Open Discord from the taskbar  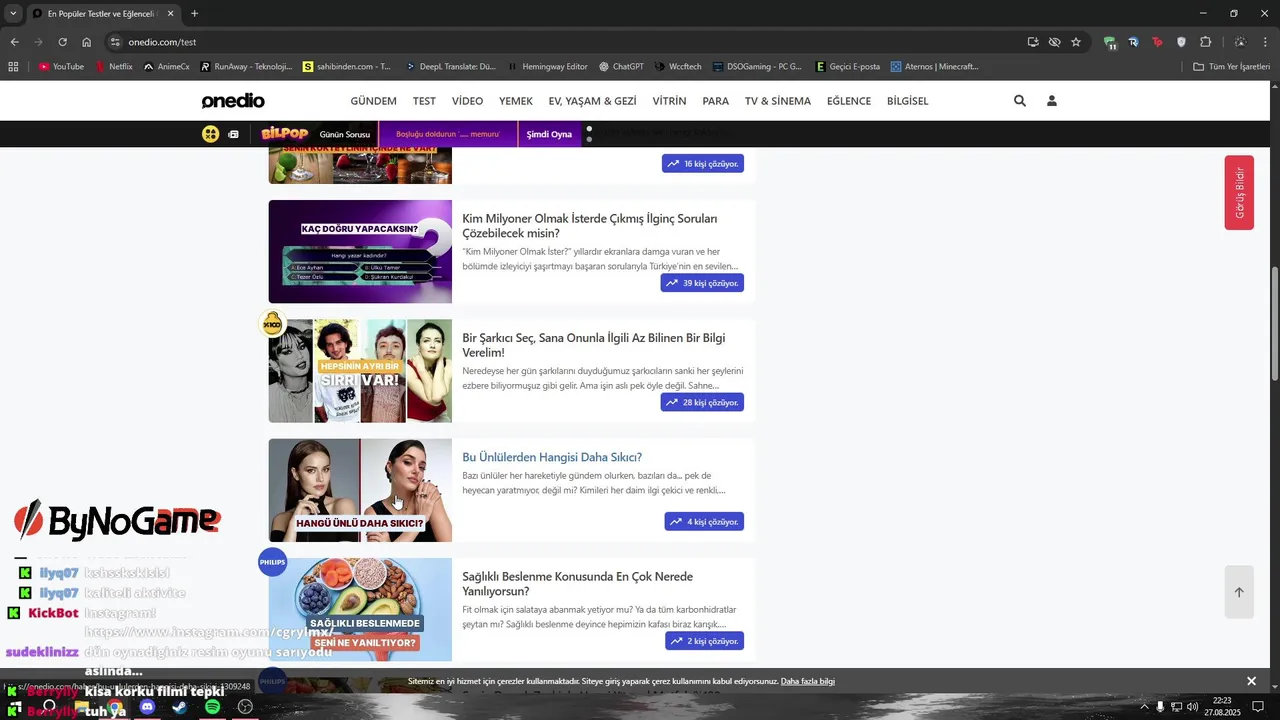[x=147, y=707]
